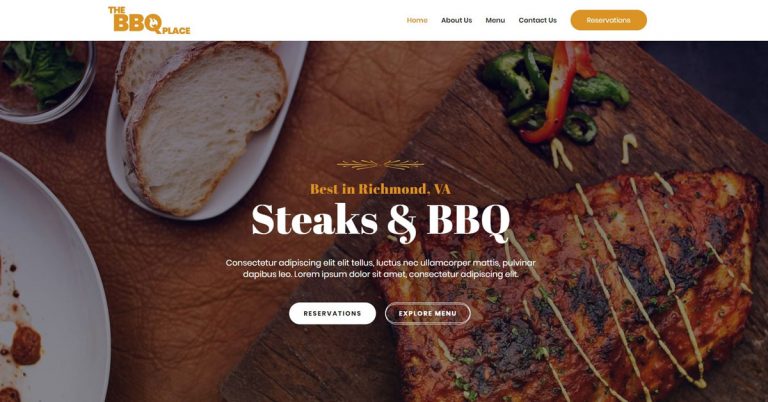Image resolution: width=768 pixels, height=402 pixels.
Task: Click the flame icon inside the BBQ logo
Action: (x=154, y=22)
